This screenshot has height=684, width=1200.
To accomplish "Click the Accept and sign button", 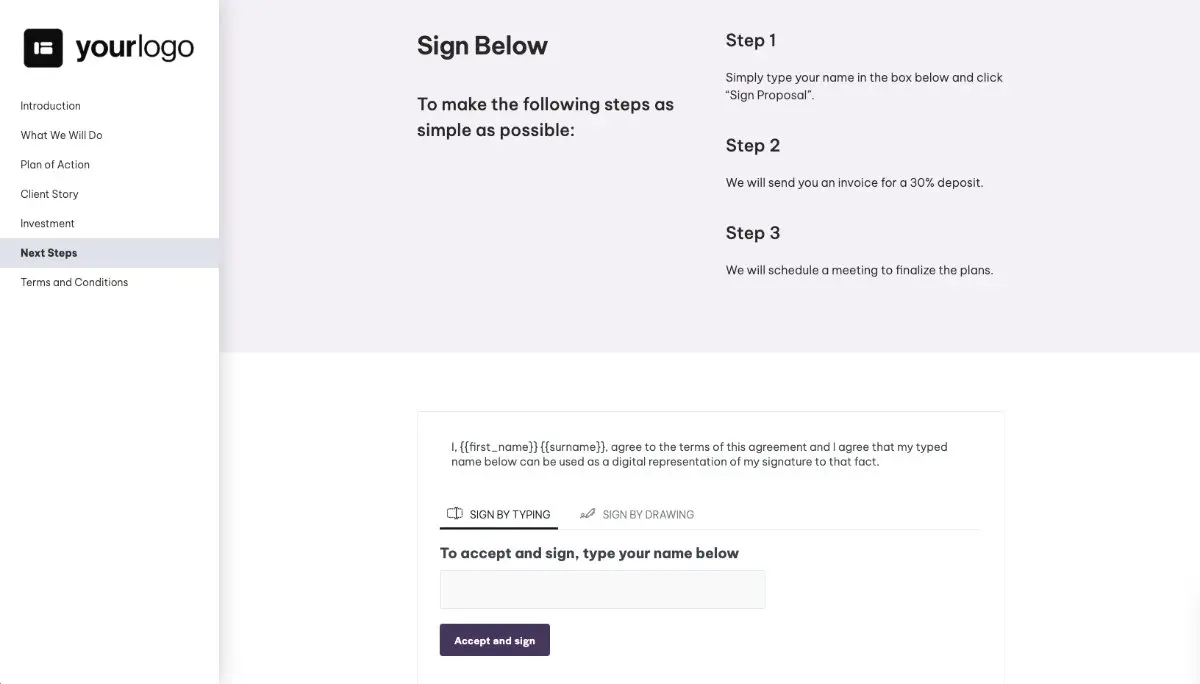I will (x=494, y=639).
